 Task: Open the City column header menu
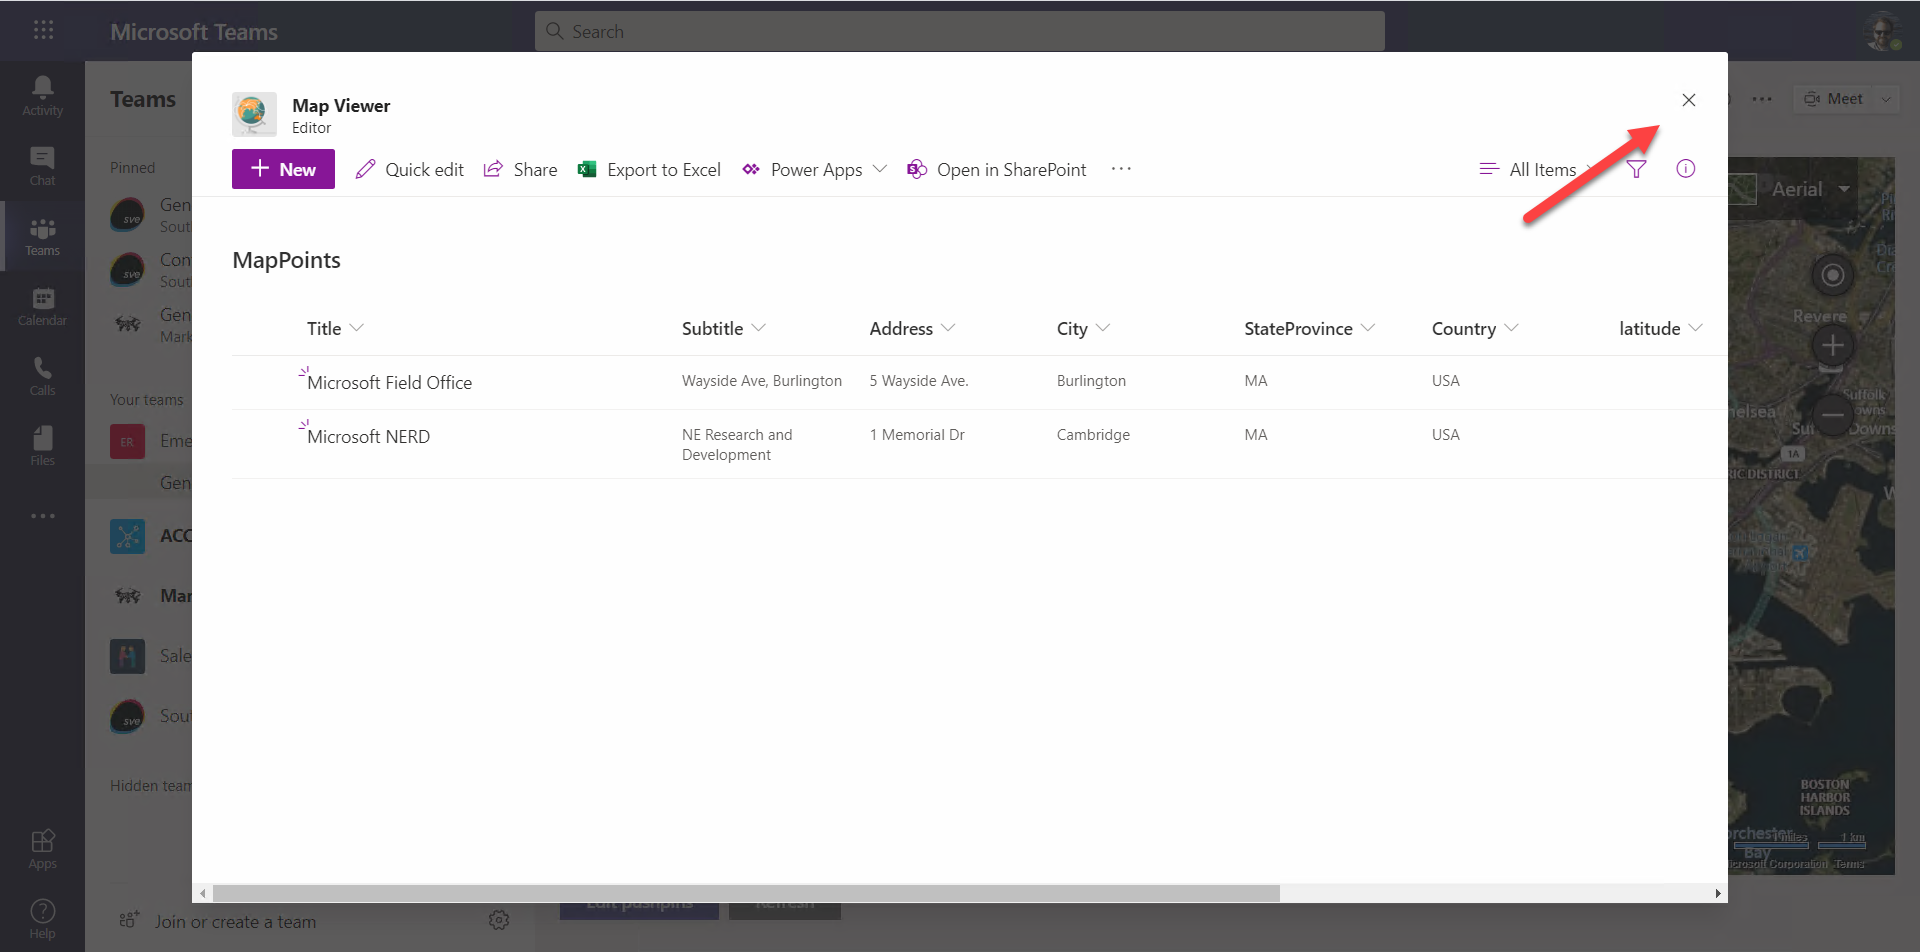click(x=1083, y=328)
